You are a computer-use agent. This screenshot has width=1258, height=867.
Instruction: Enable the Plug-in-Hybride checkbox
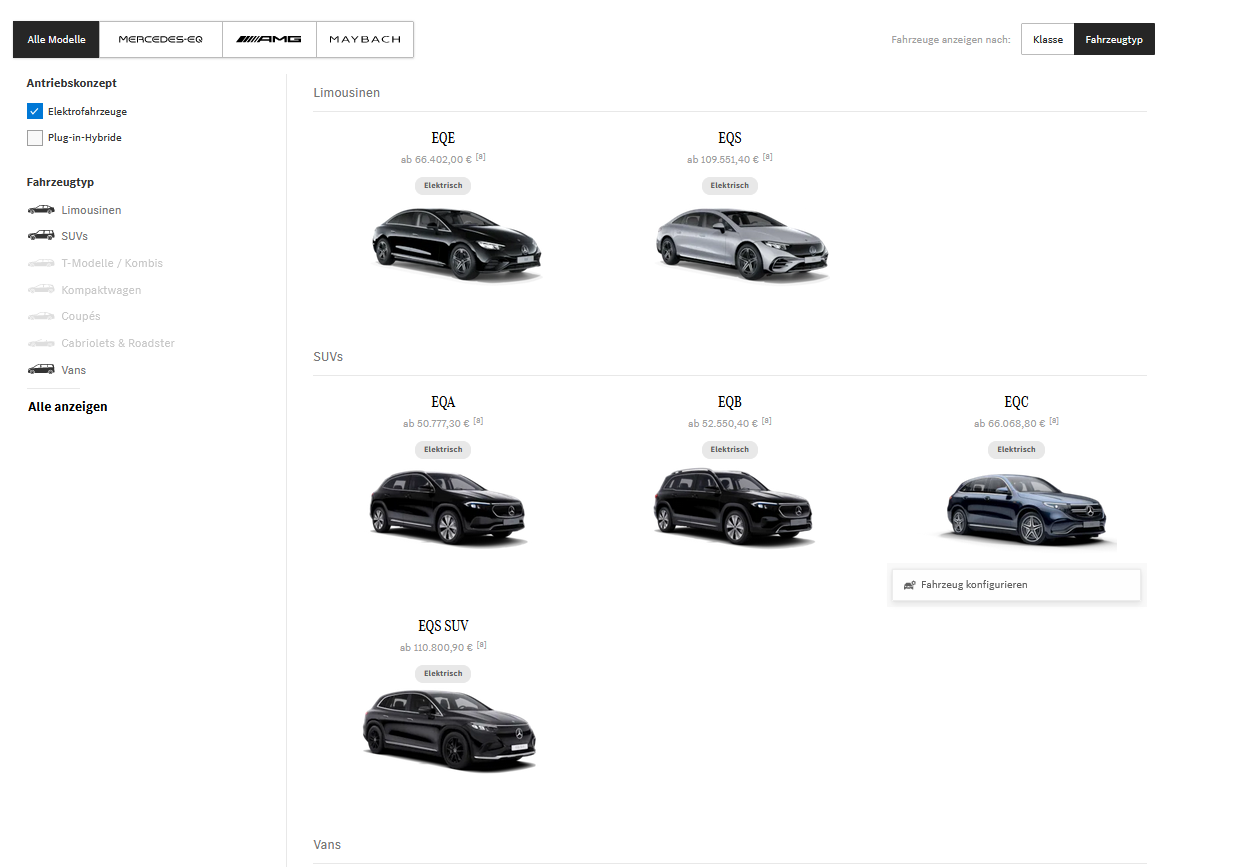tap(35, 138)
